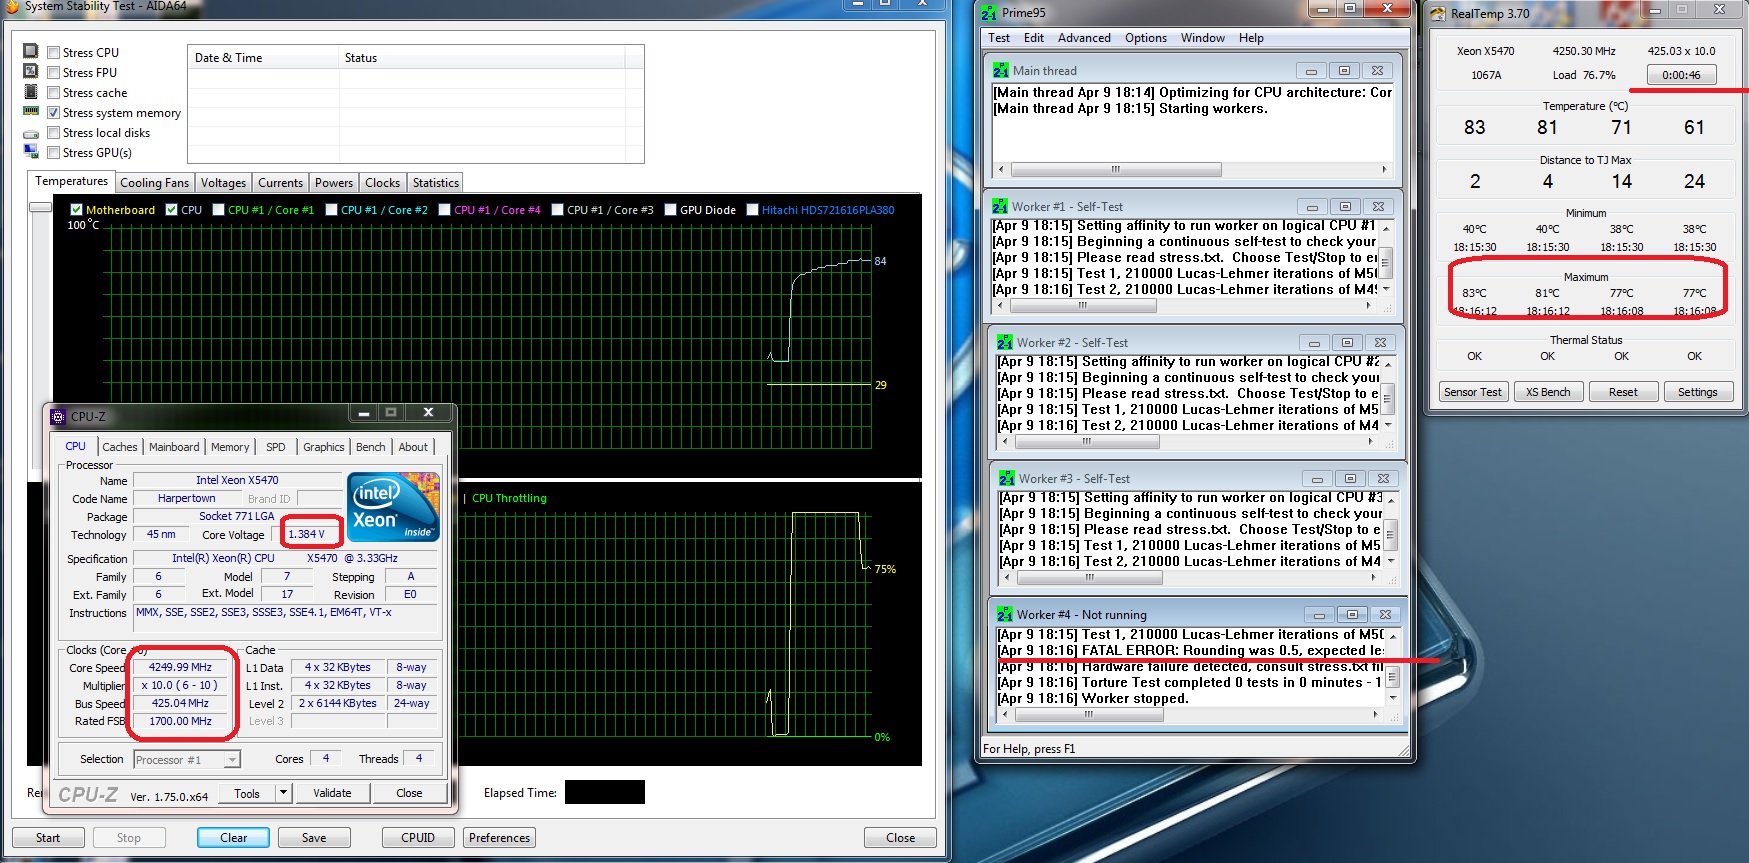Show the CPU #1 / Core #1 graph line
This screenshot has height=863, width=1749.
[218, 210]
